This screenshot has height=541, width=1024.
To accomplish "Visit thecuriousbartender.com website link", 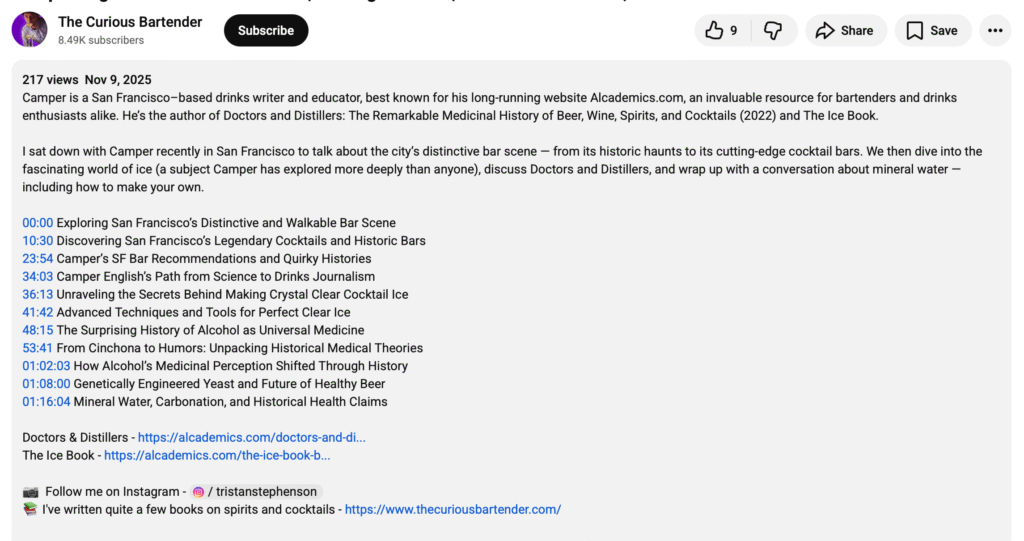I will [x=452, y=510].
